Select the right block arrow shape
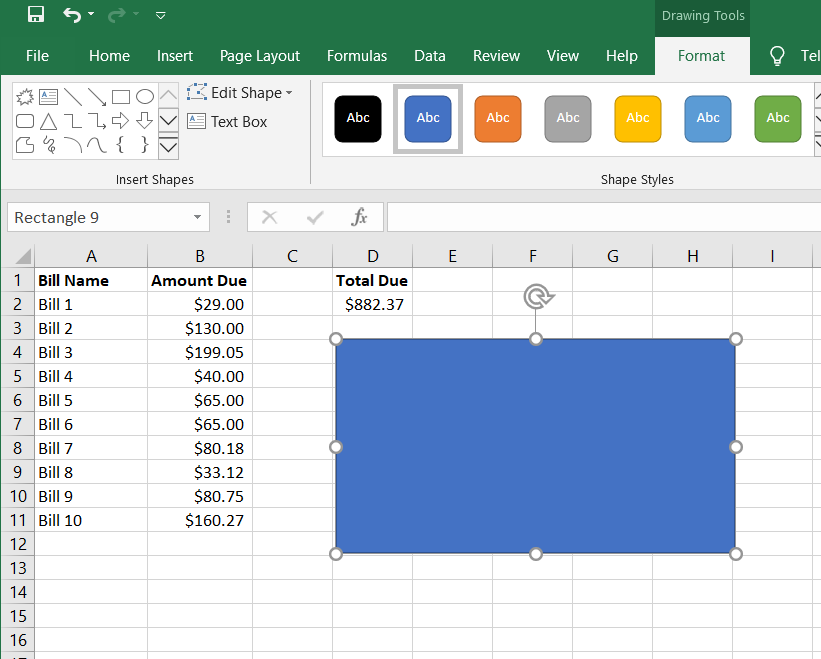The width and height of the screenshot is (821, 659). coord(121,121)
